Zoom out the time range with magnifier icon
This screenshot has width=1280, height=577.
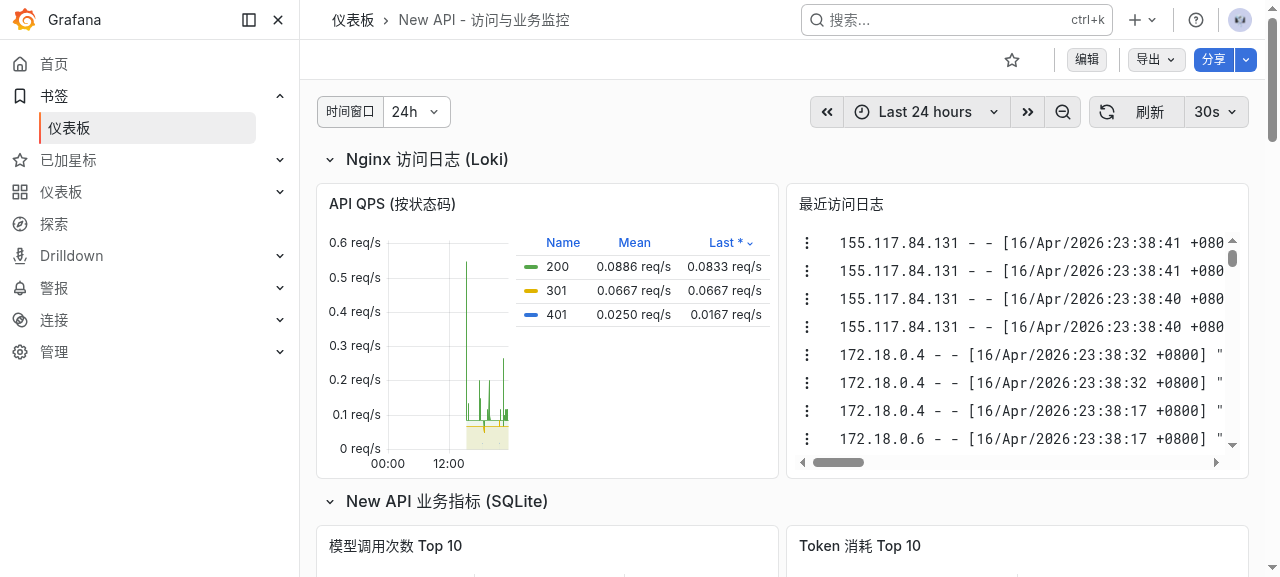pyautogui.click(x=1063, y=112)
